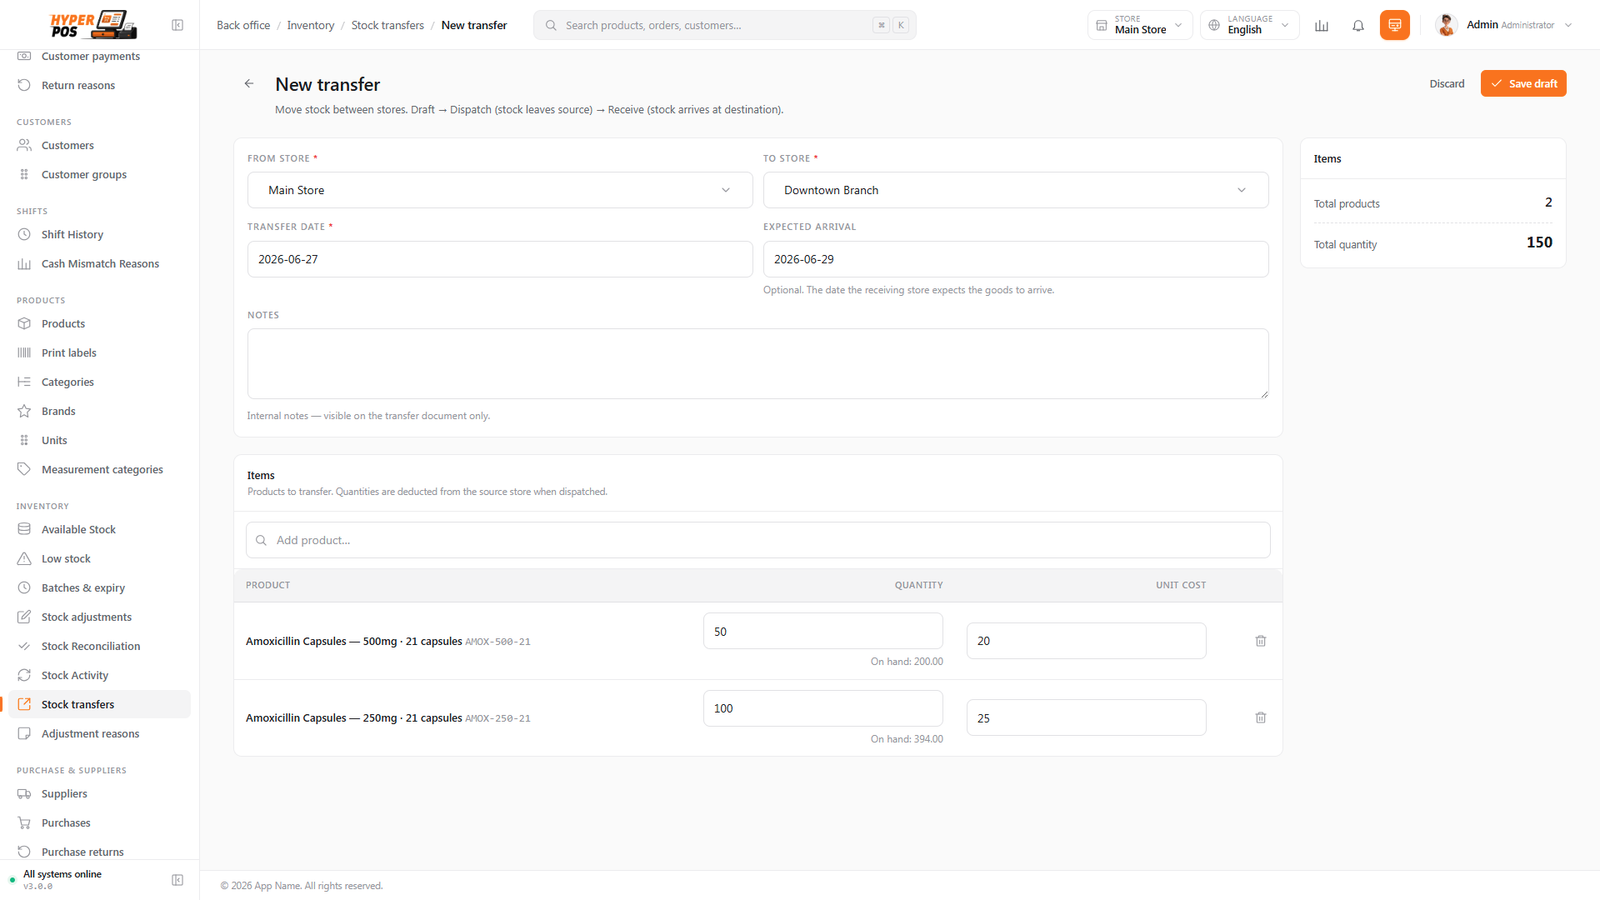Click the All systems online status
The image size is (1600, 900).
pyautogui.click(x=62, y=874)
